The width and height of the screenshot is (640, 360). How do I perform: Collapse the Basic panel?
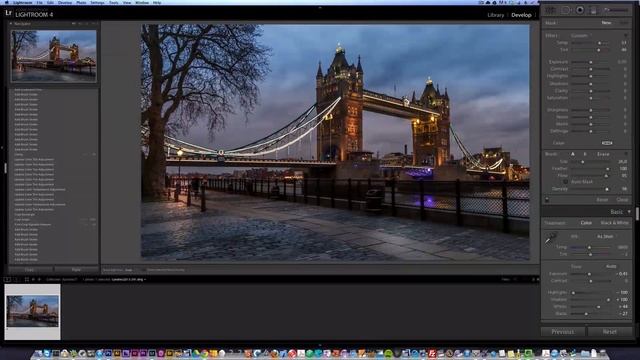(x=629, y=212)
